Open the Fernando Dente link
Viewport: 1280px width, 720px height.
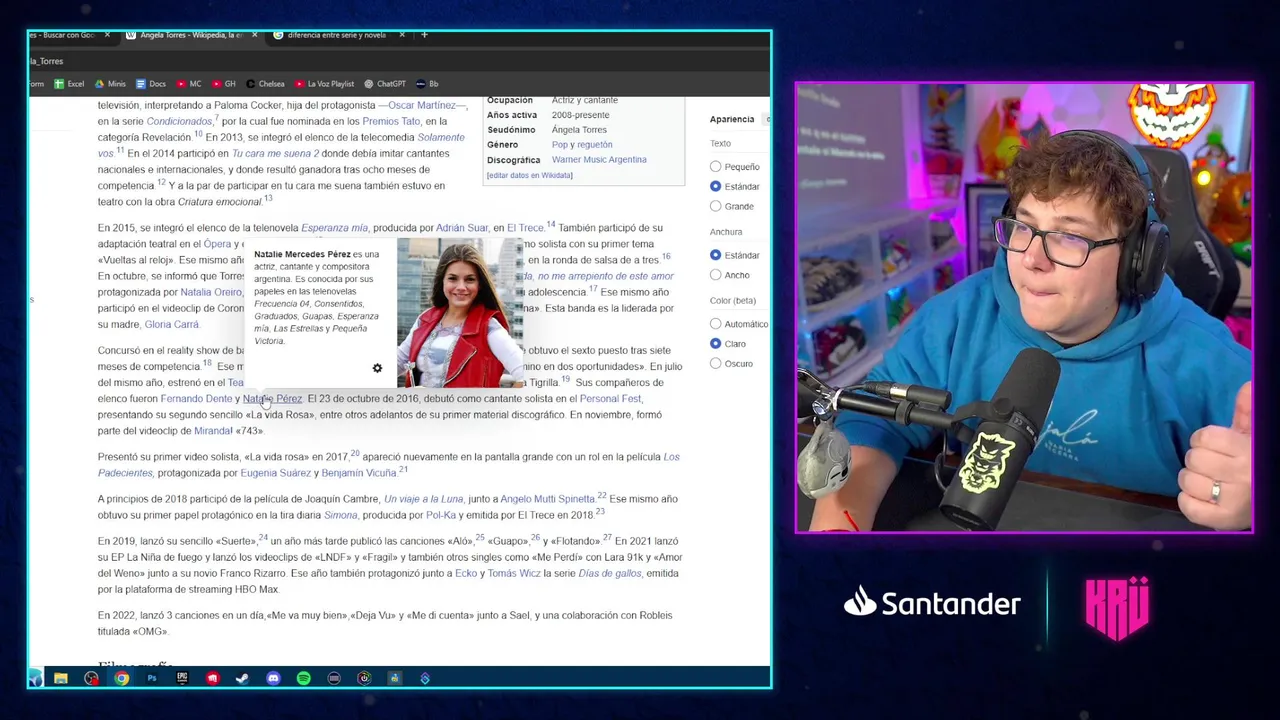[196, 399]
